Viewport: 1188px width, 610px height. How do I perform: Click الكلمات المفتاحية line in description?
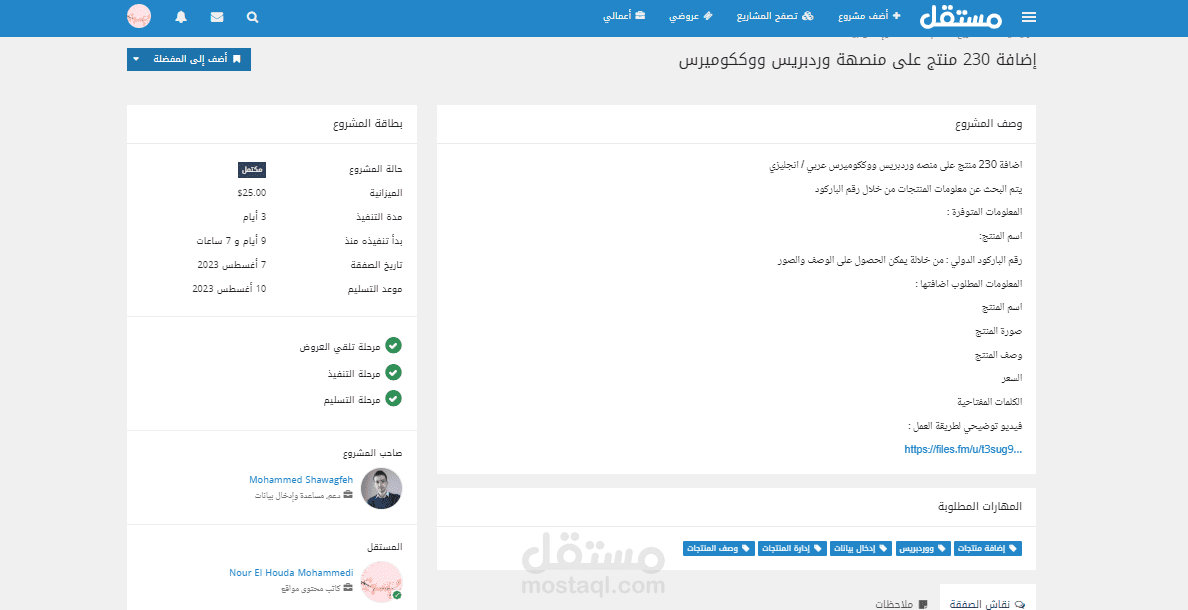[x=989, y=402]
